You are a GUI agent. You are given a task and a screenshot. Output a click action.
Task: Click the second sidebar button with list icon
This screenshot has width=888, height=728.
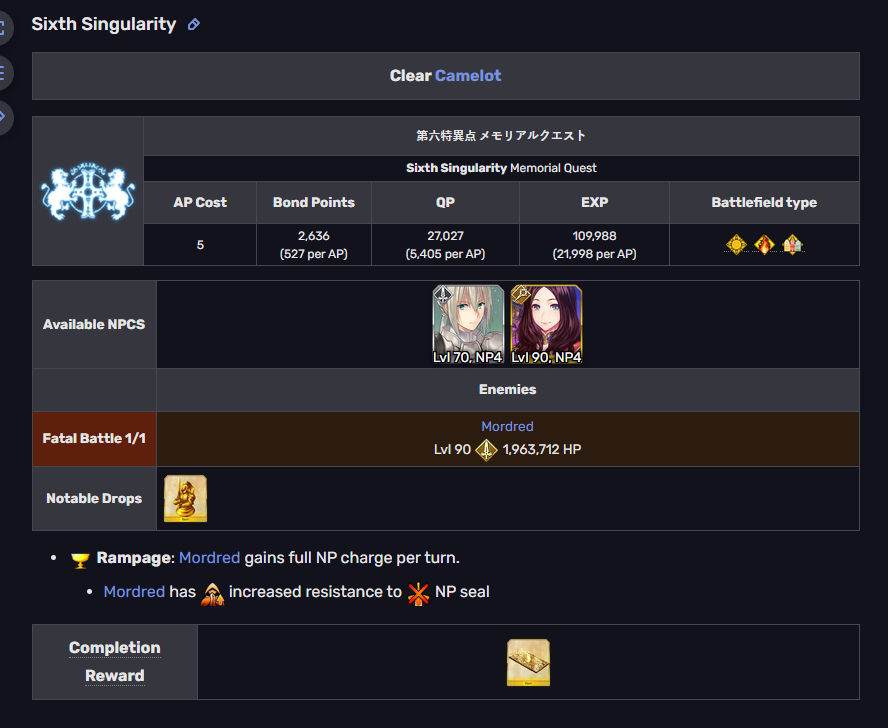3,73
